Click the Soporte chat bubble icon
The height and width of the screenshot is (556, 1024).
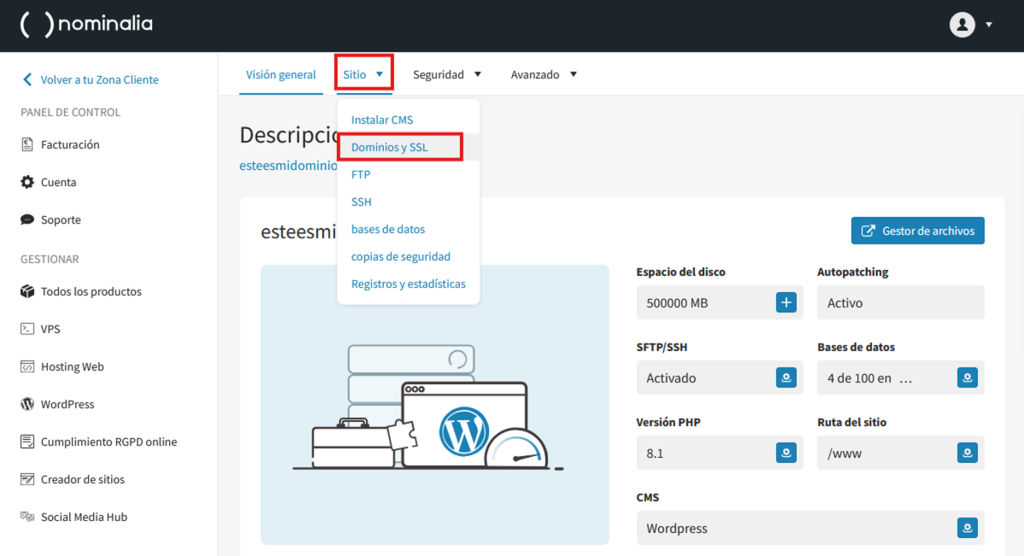click(x=27, y=220)
